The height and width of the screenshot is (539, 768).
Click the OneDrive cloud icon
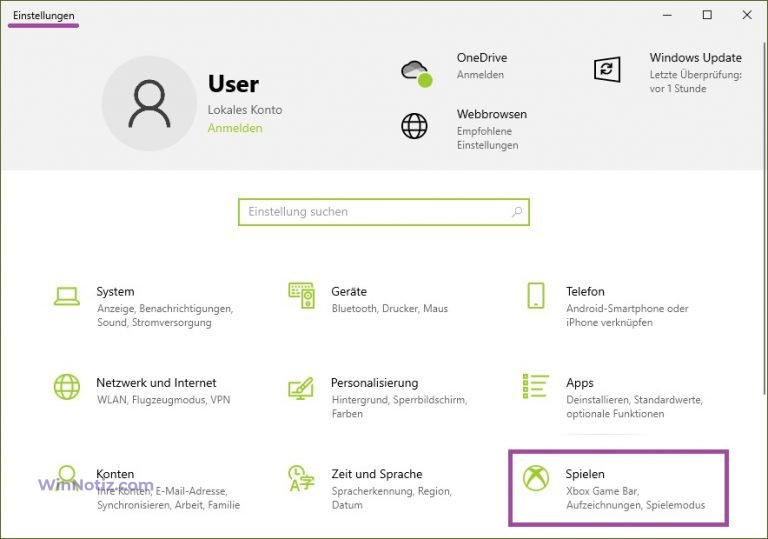415,73
